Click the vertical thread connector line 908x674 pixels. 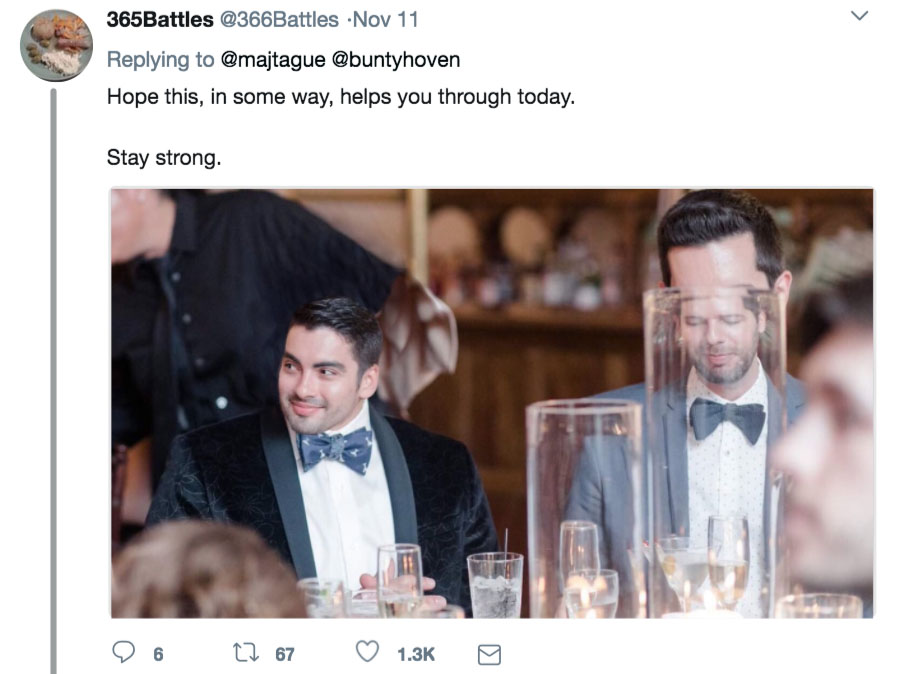[x=55, y=380]
